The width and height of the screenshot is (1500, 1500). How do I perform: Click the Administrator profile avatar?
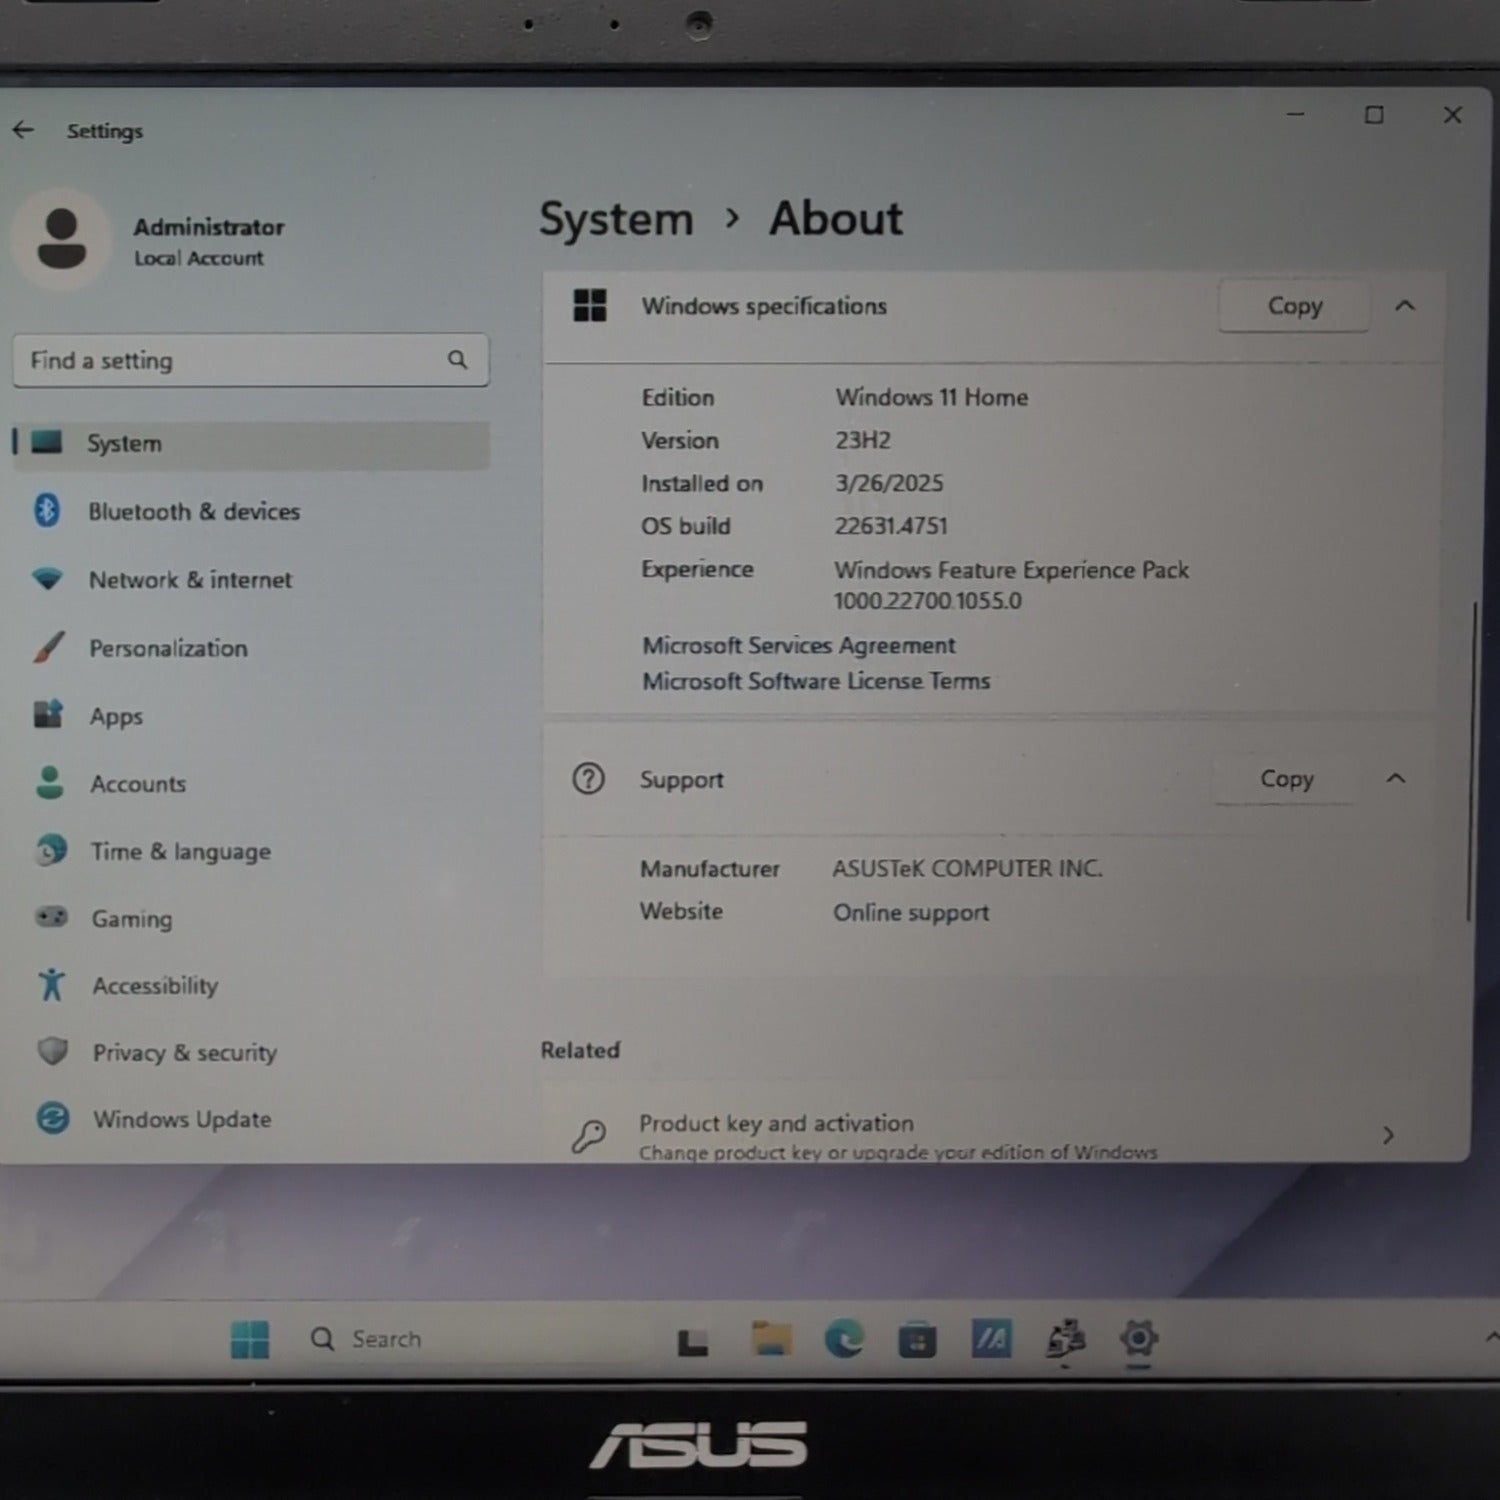[x=61, y=239]
